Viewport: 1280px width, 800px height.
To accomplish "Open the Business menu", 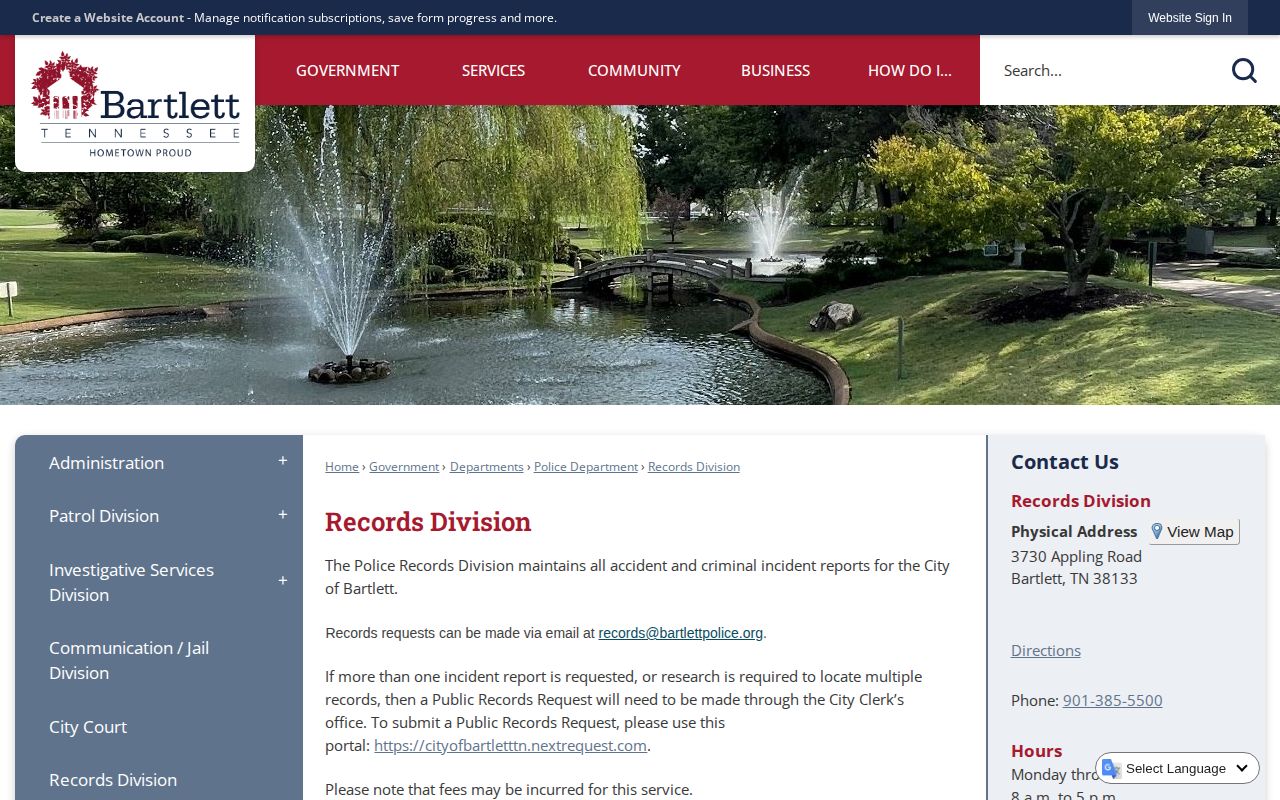I will (x=775, y=70).
